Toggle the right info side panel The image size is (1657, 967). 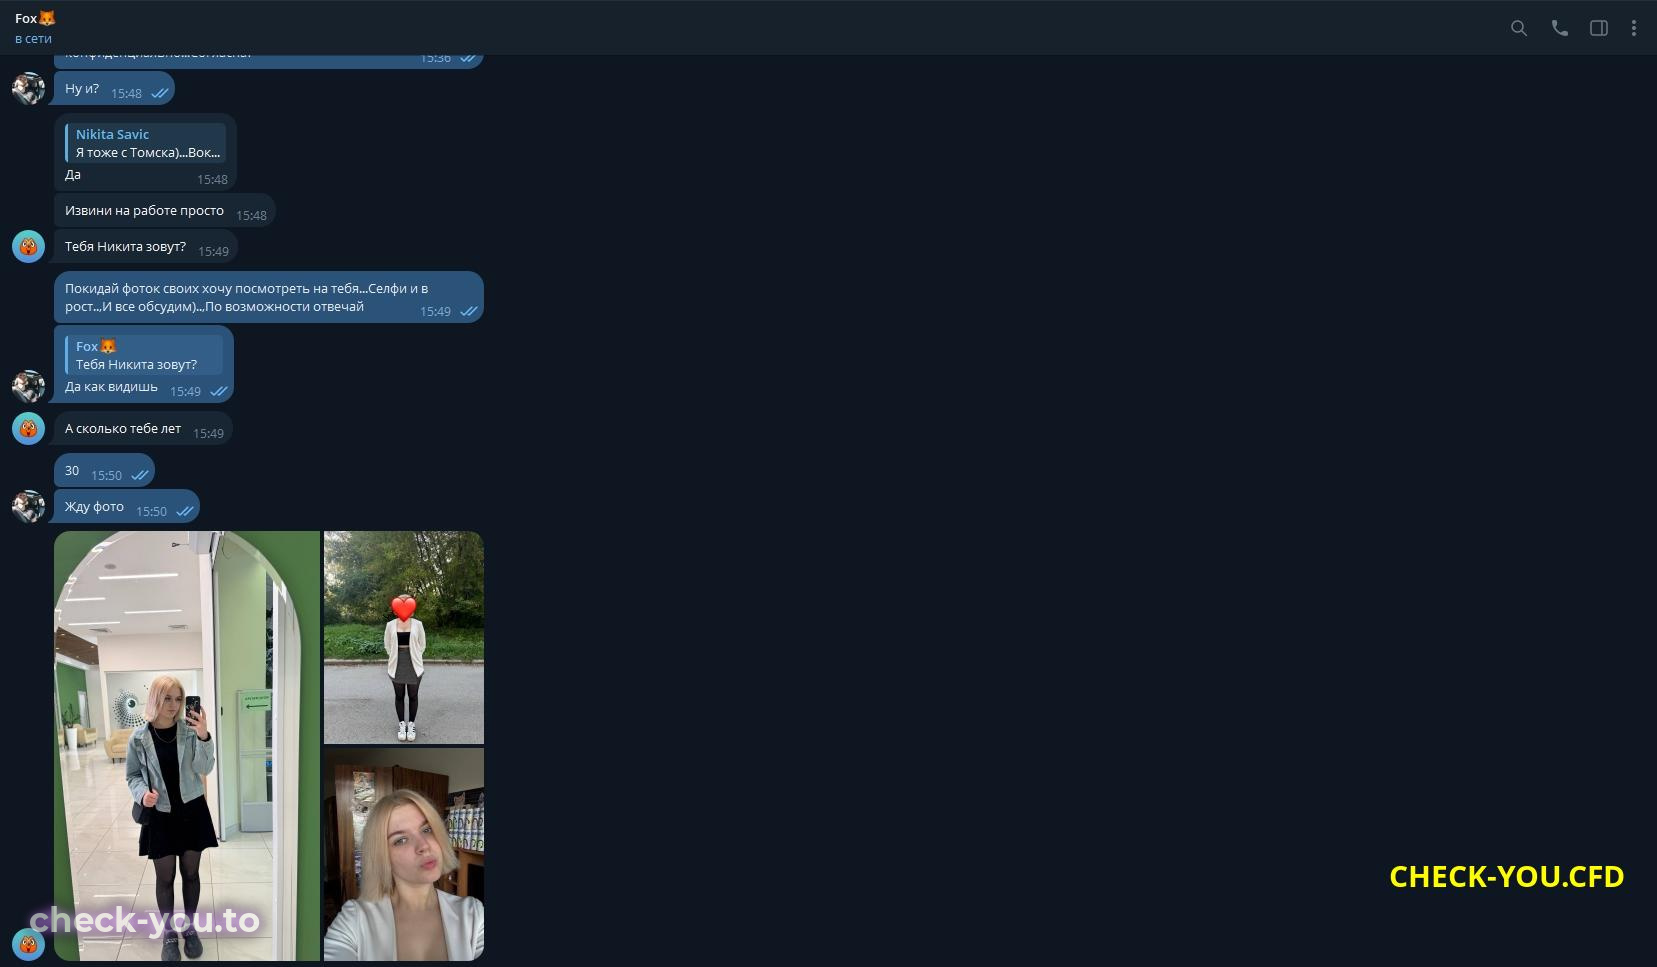coord(1599,28)
